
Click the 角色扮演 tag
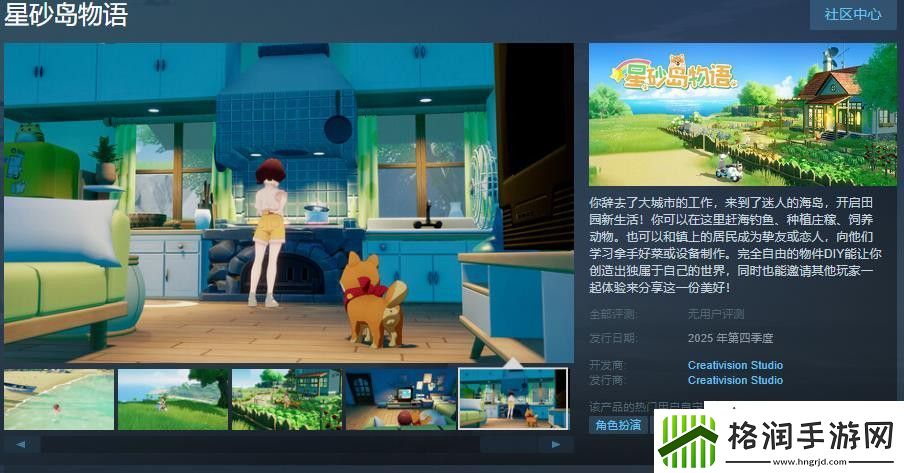618,425
